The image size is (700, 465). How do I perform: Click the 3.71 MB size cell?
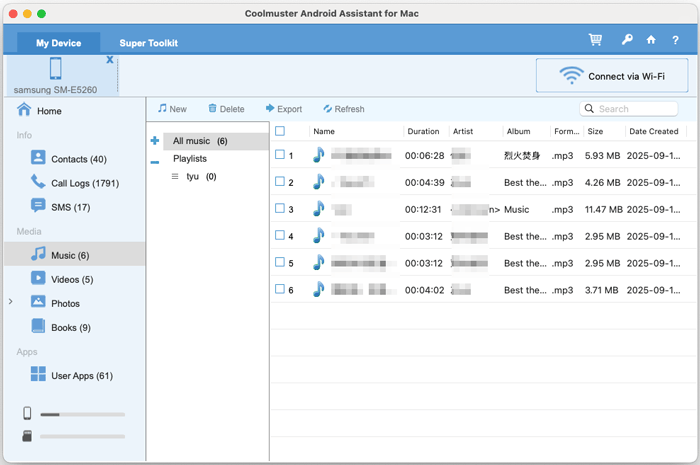tap(601, 291)
